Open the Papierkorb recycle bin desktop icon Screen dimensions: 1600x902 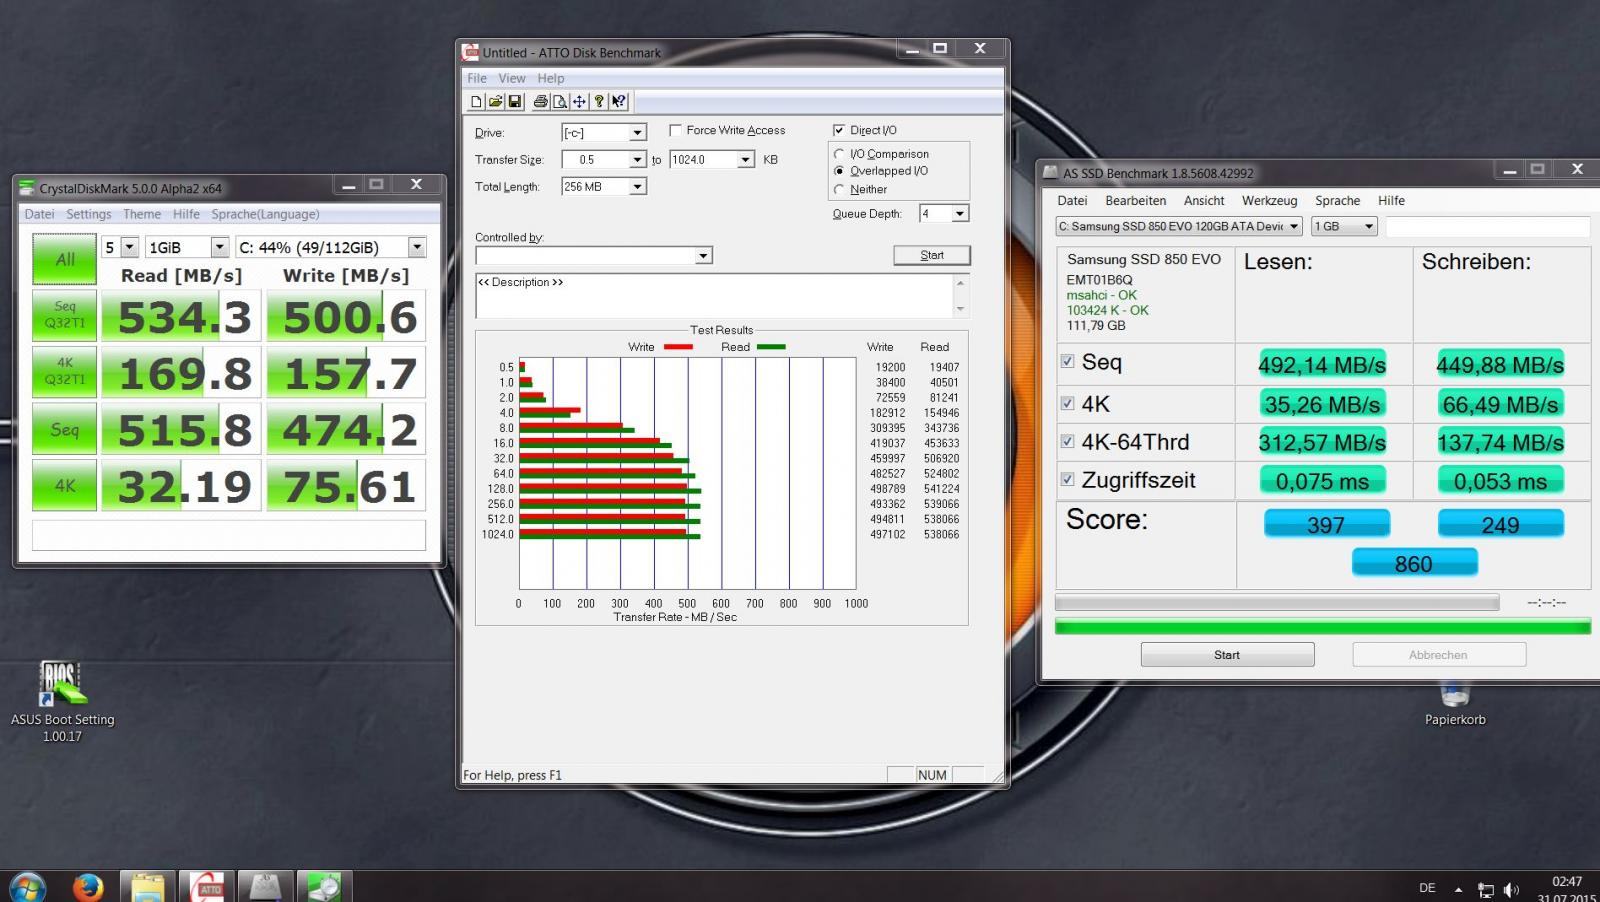(x=1455, y=703)
